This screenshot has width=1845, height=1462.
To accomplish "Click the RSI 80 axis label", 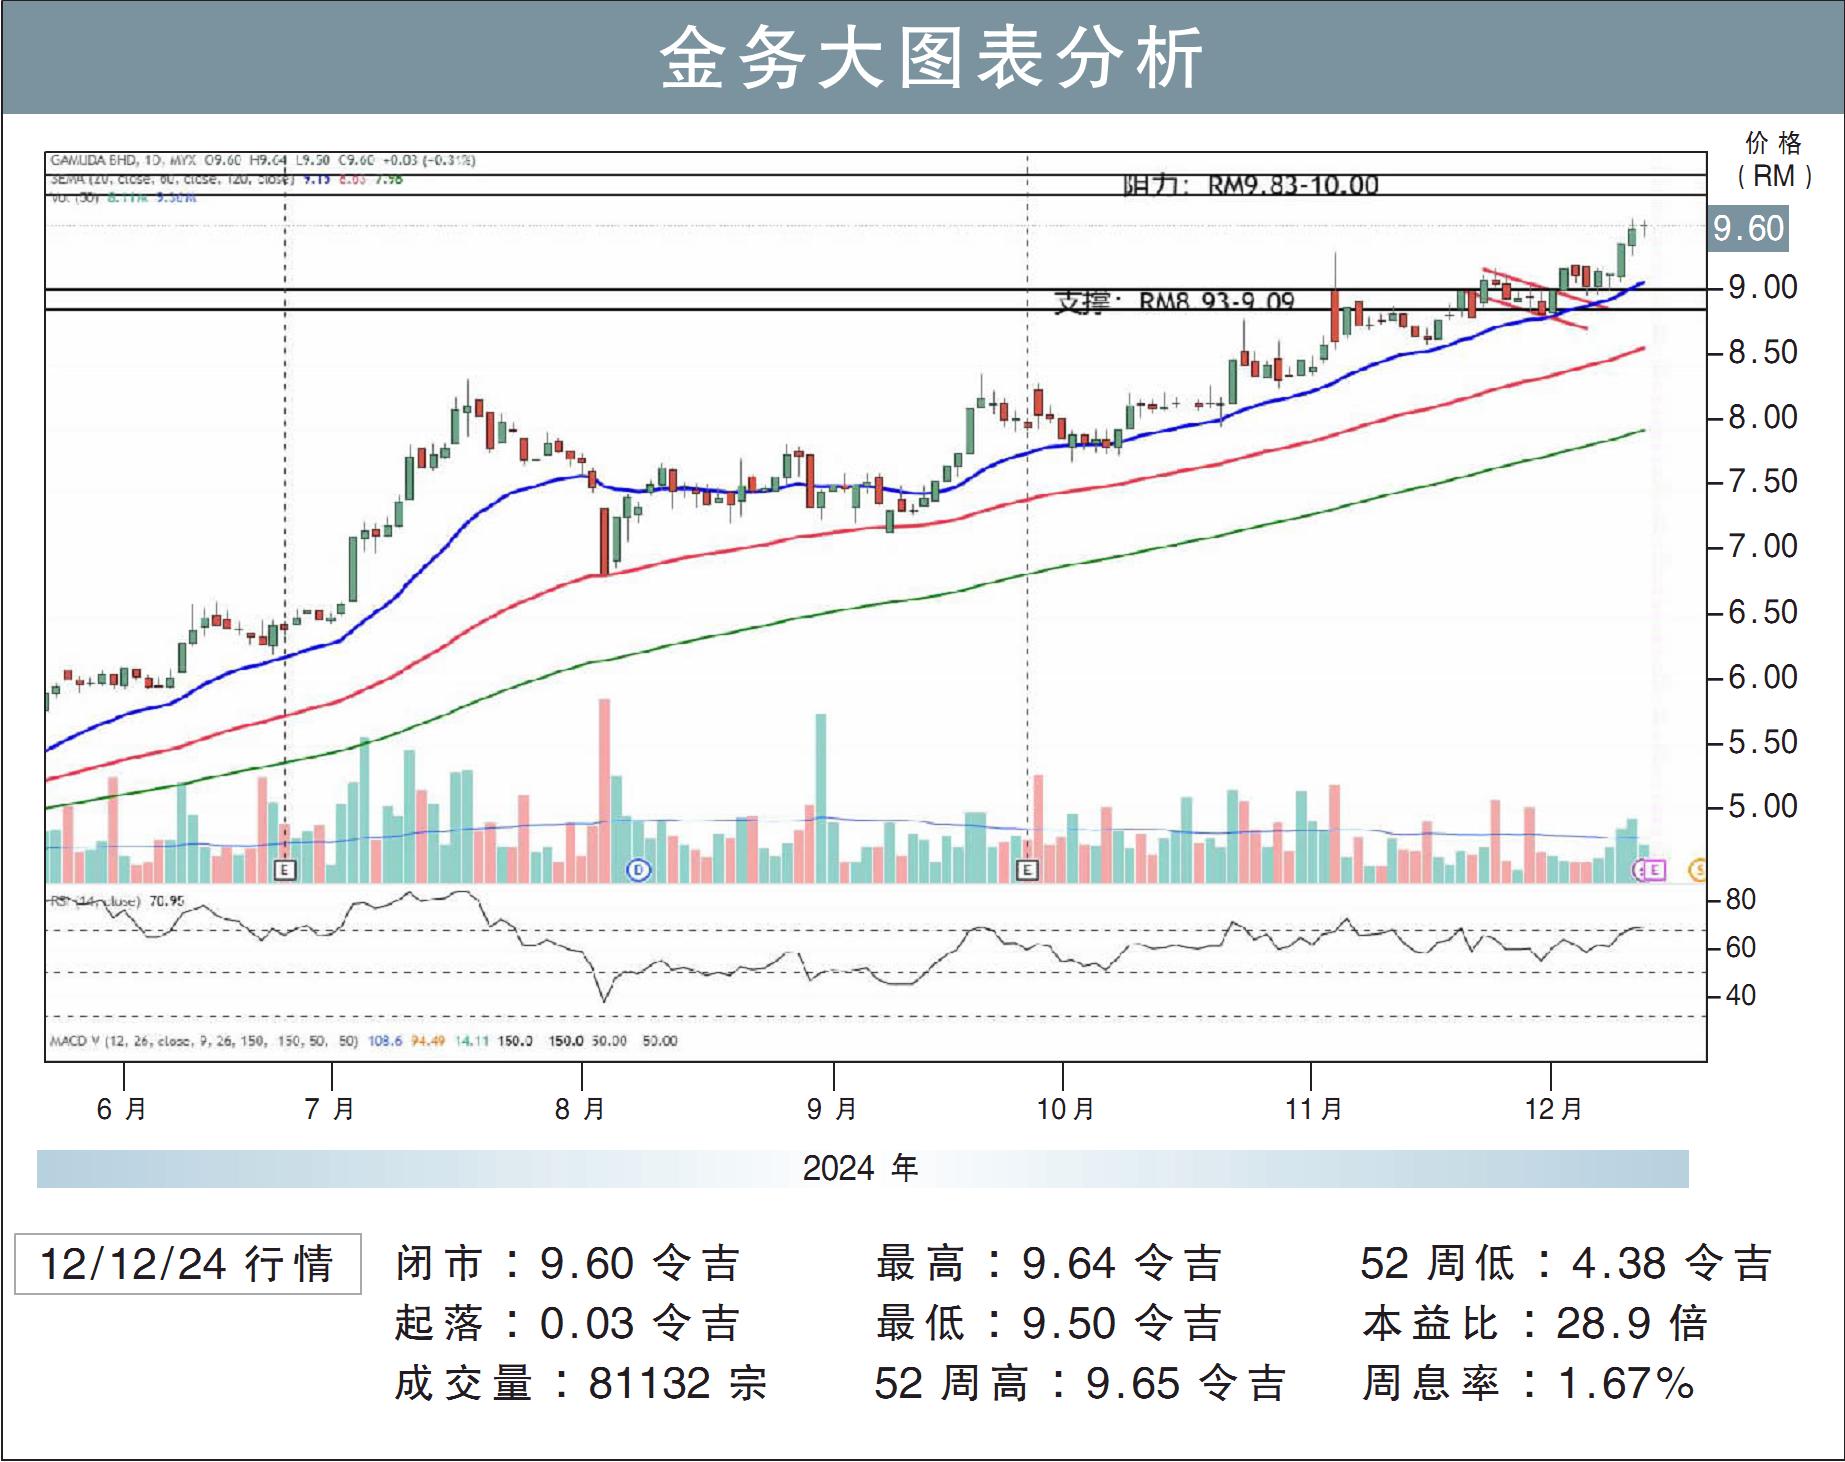I will 1741,900.
